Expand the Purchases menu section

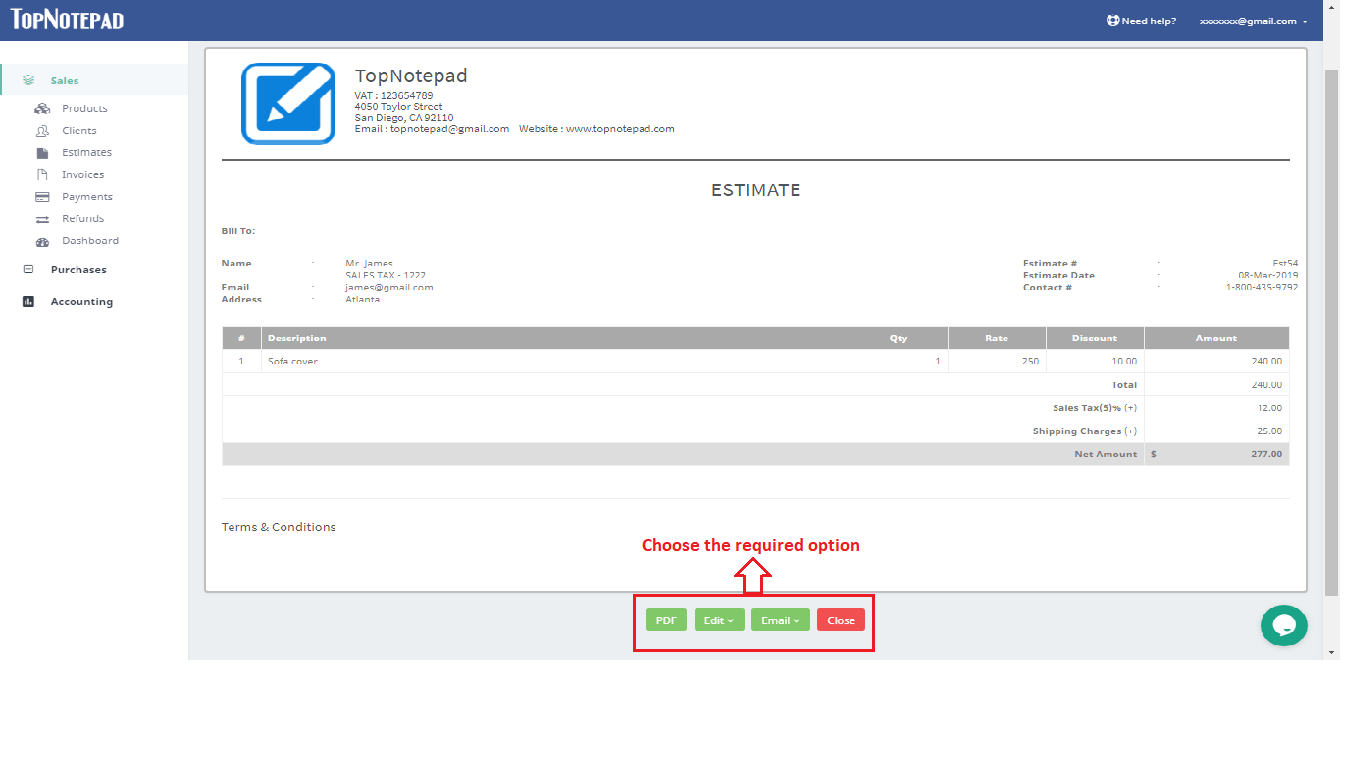(78, 269)
